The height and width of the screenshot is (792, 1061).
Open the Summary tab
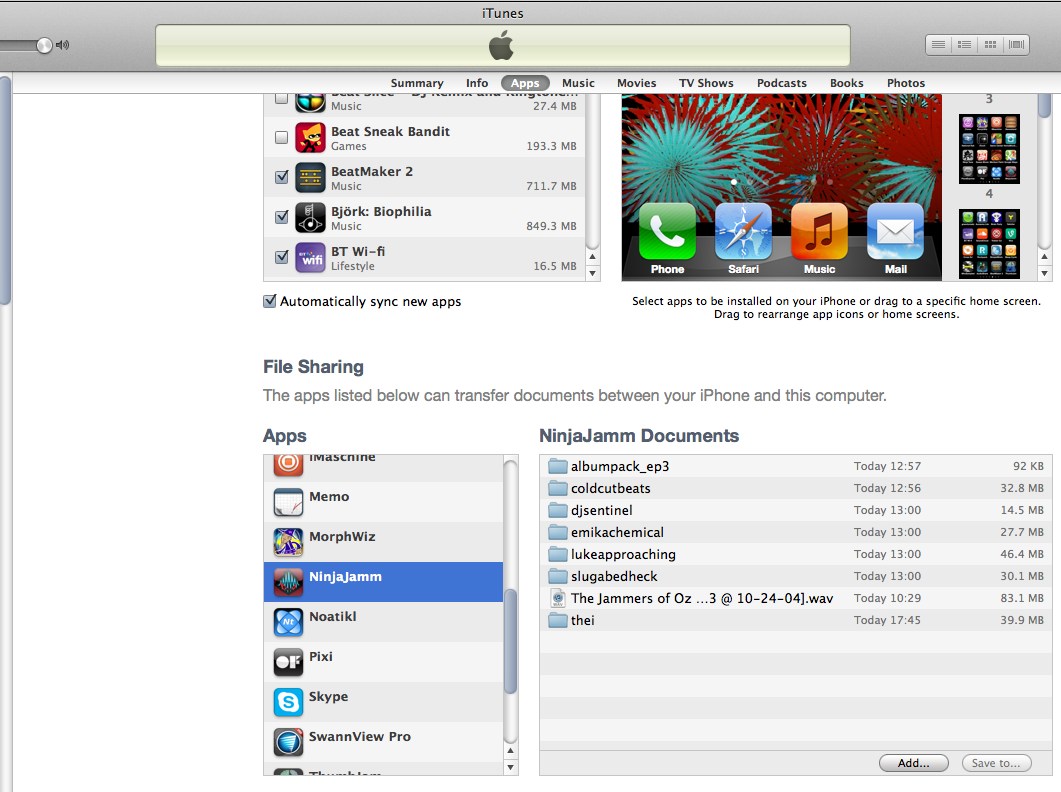tap(417, 83)
